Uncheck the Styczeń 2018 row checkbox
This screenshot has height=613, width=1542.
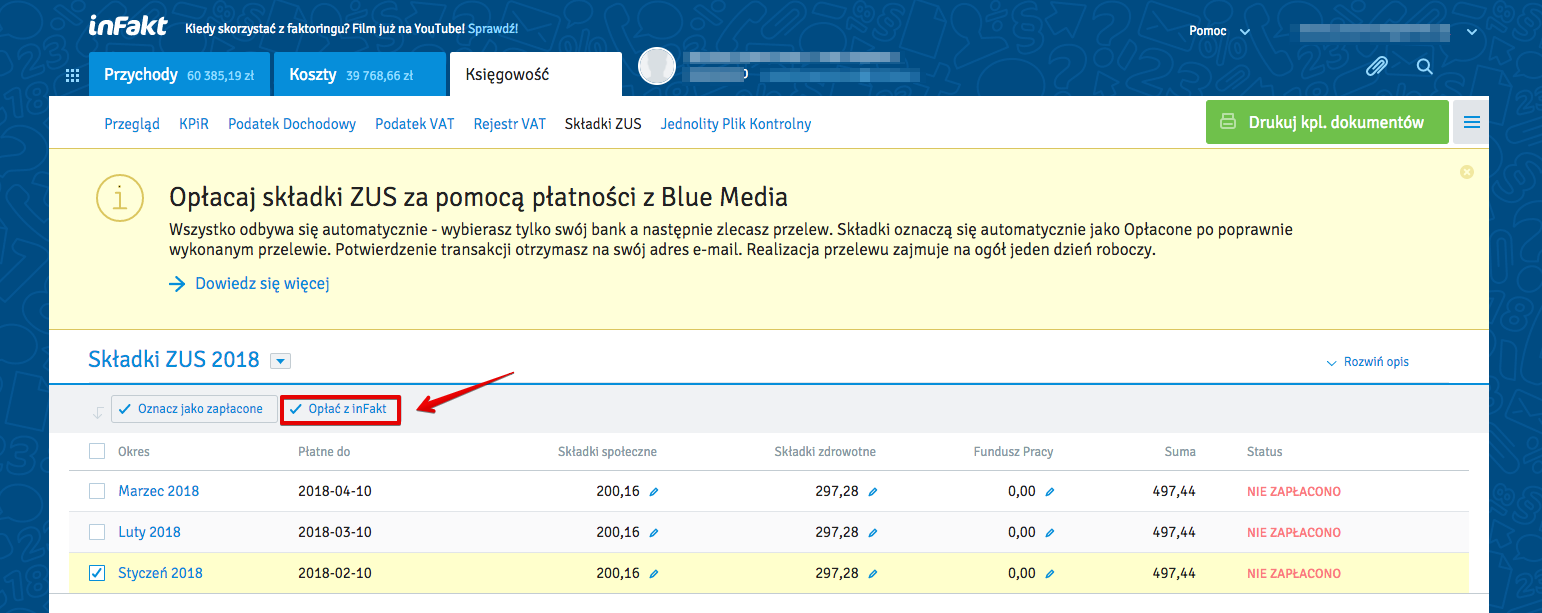pyautogui.click(x=97, y=573)
